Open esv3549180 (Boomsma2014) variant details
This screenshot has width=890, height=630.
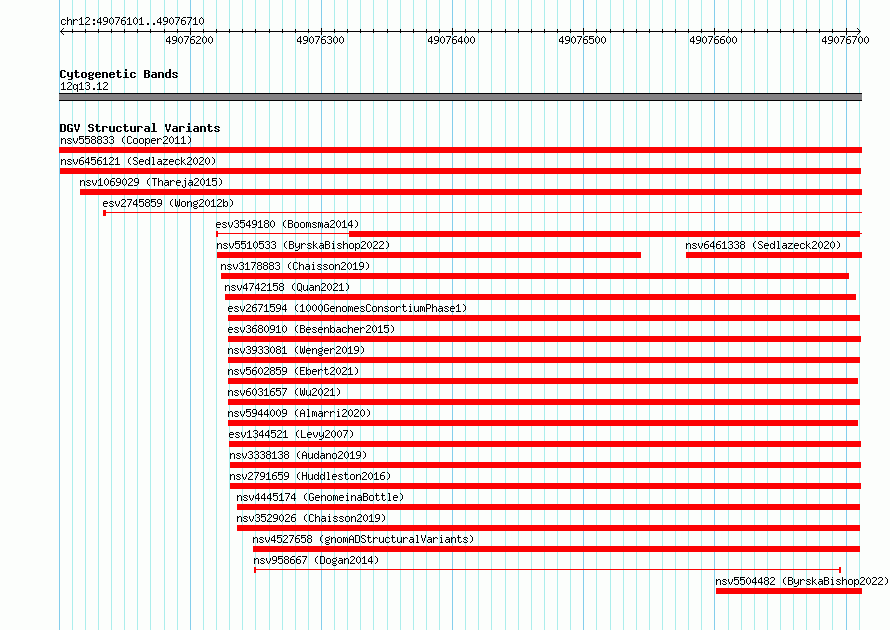(287, 224)
